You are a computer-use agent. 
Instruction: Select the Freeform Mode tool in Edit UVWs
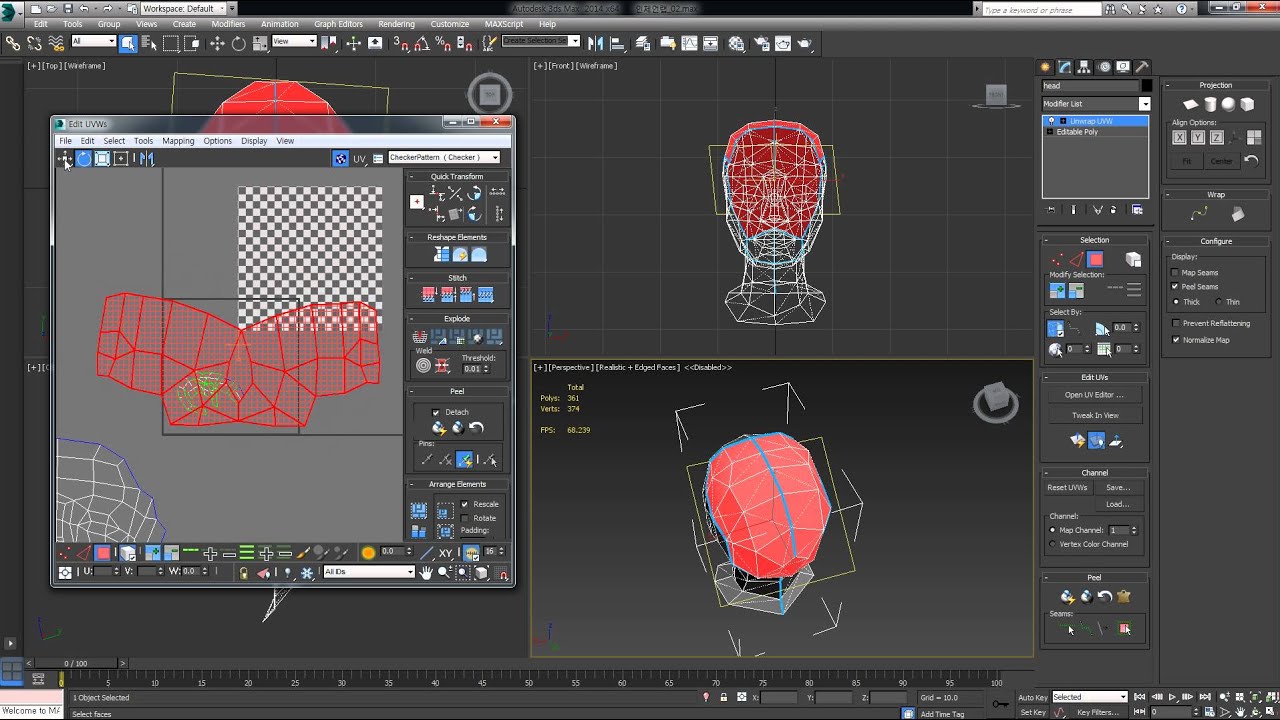click(x=121, y=158)
